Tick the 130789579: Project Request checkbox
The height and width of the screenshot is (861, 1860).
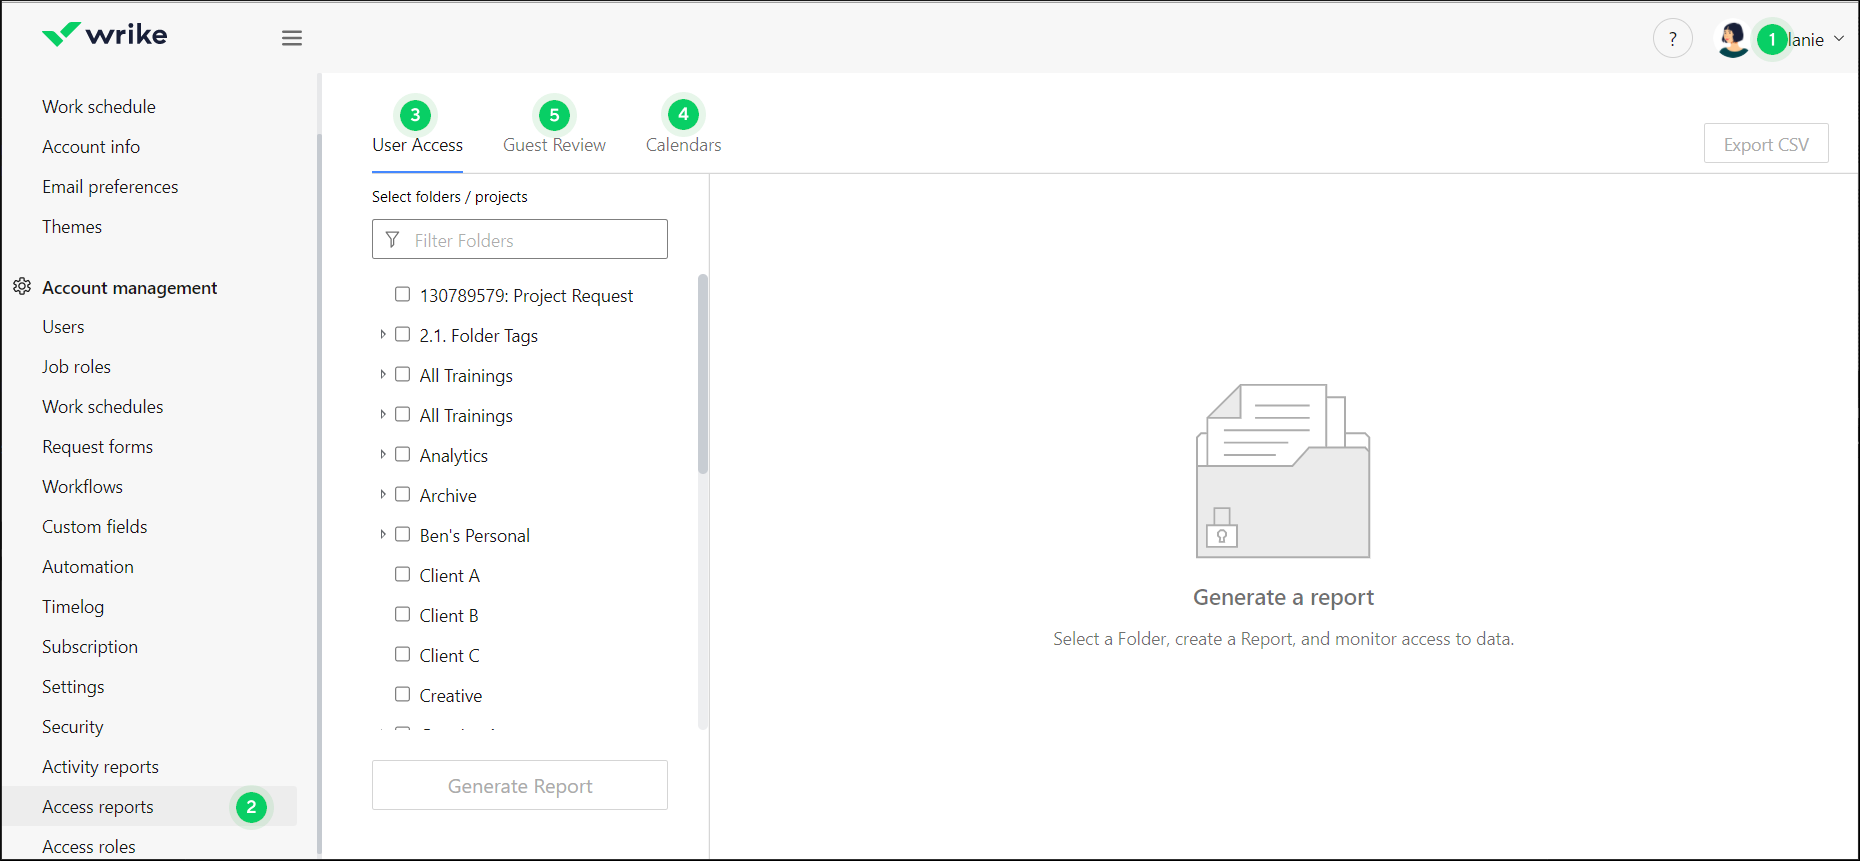[402, 295]
